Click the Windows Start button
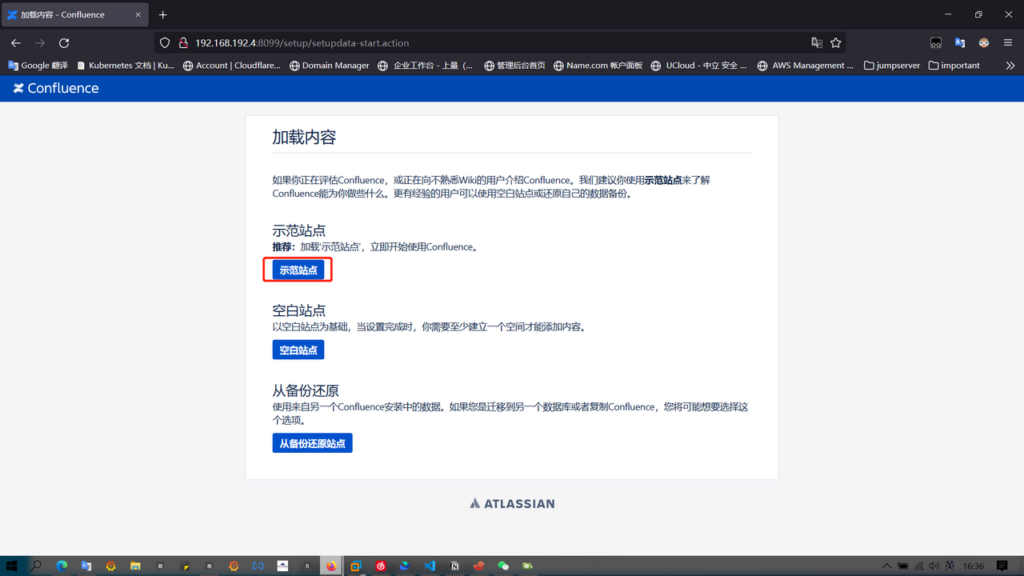Viewport: 1024px width, 576px height. click(x=12, y=566)
